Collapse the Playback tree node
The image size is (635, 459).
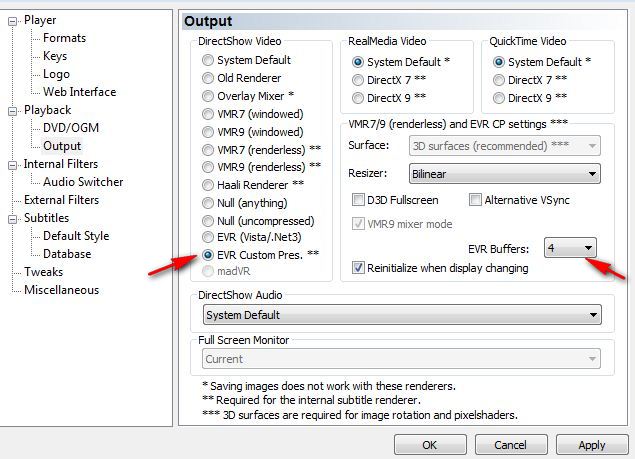[13, 111]
